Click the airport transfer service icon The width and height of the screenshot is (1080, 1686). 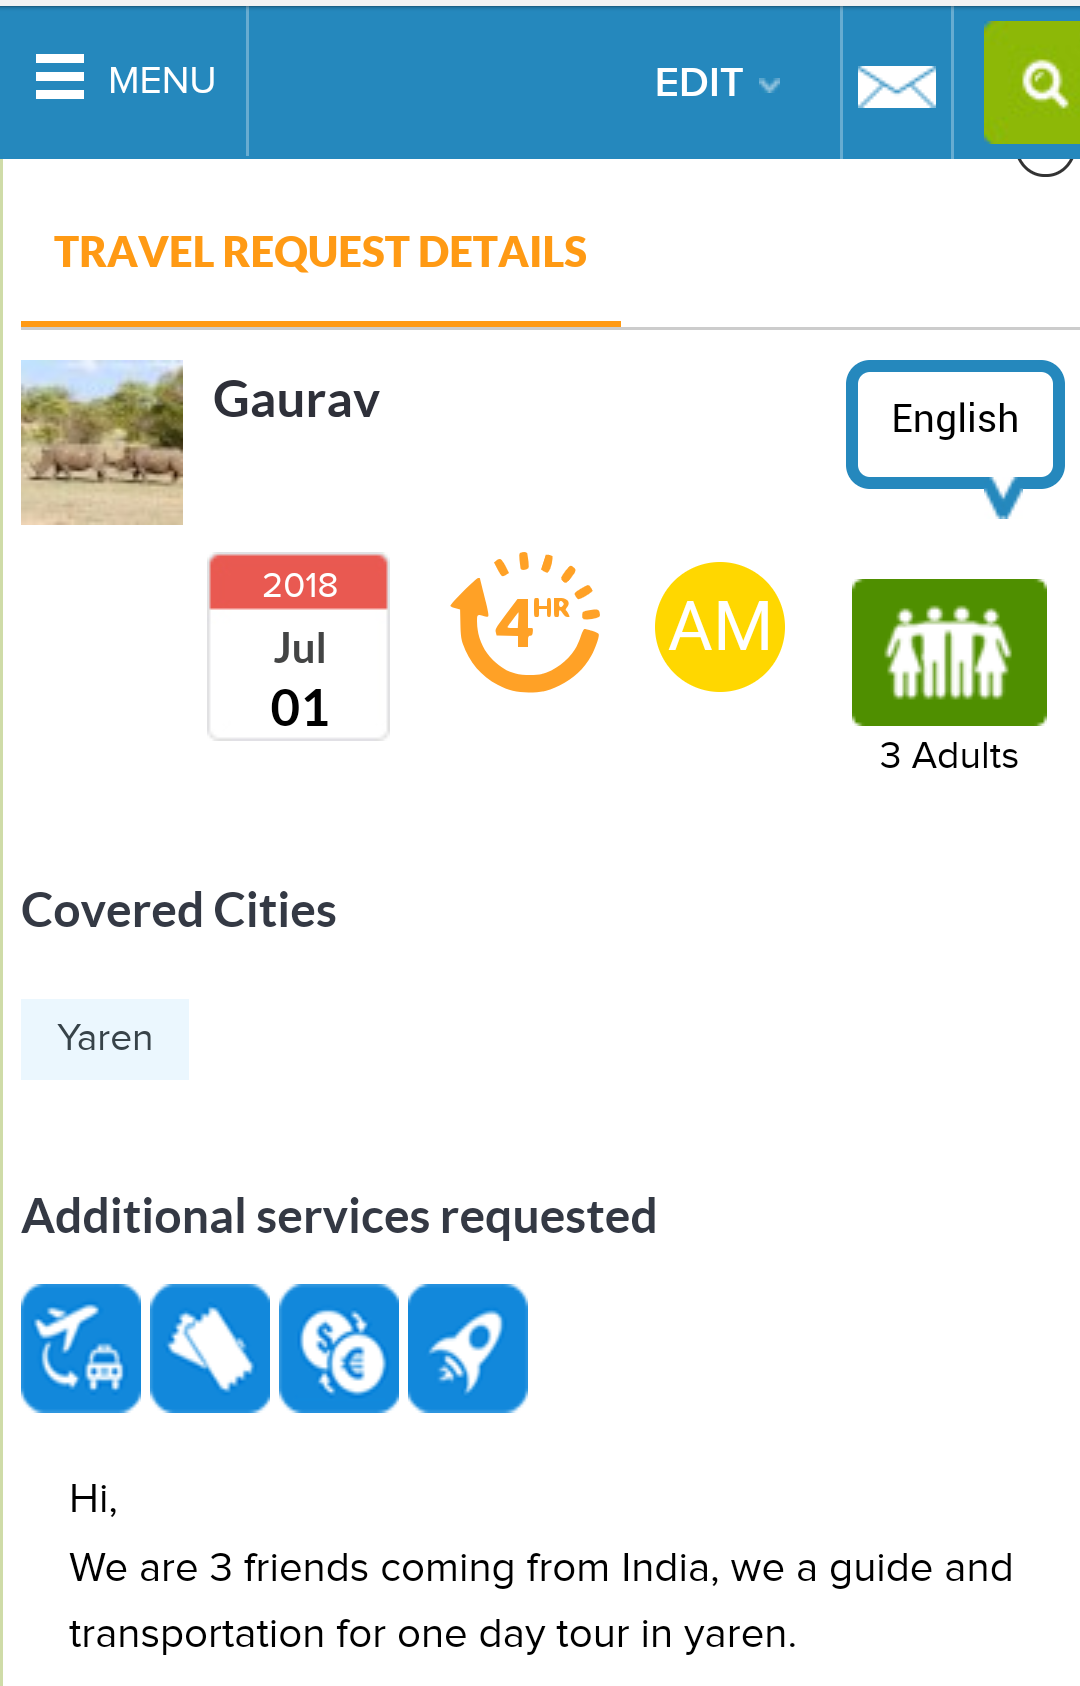pyautogui.click(x=81, y=1348)
